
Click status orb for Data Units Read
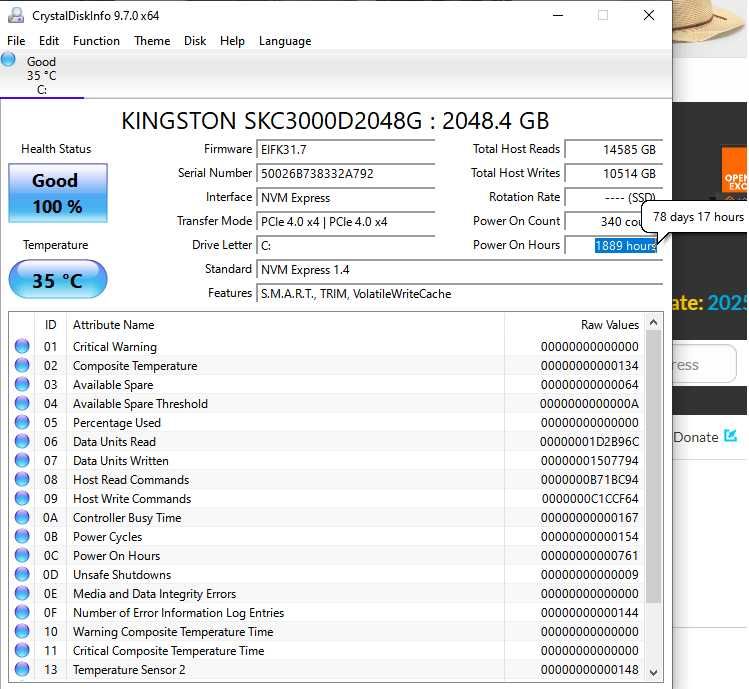(22, 441)
